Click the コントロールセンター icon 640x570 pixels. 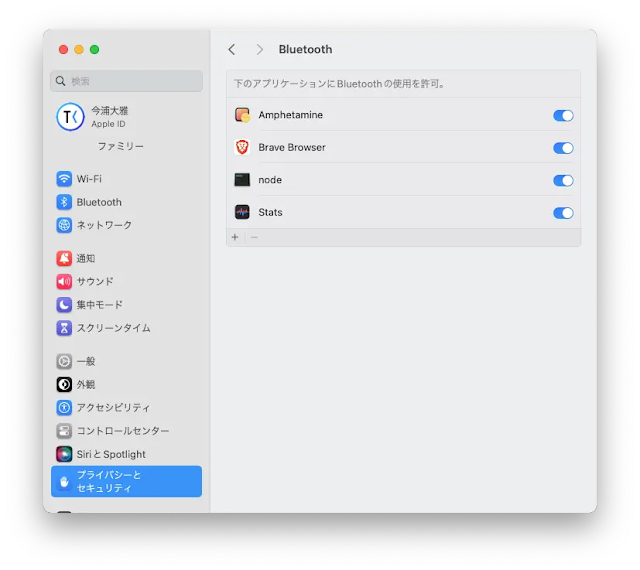[x=64, y=431]
